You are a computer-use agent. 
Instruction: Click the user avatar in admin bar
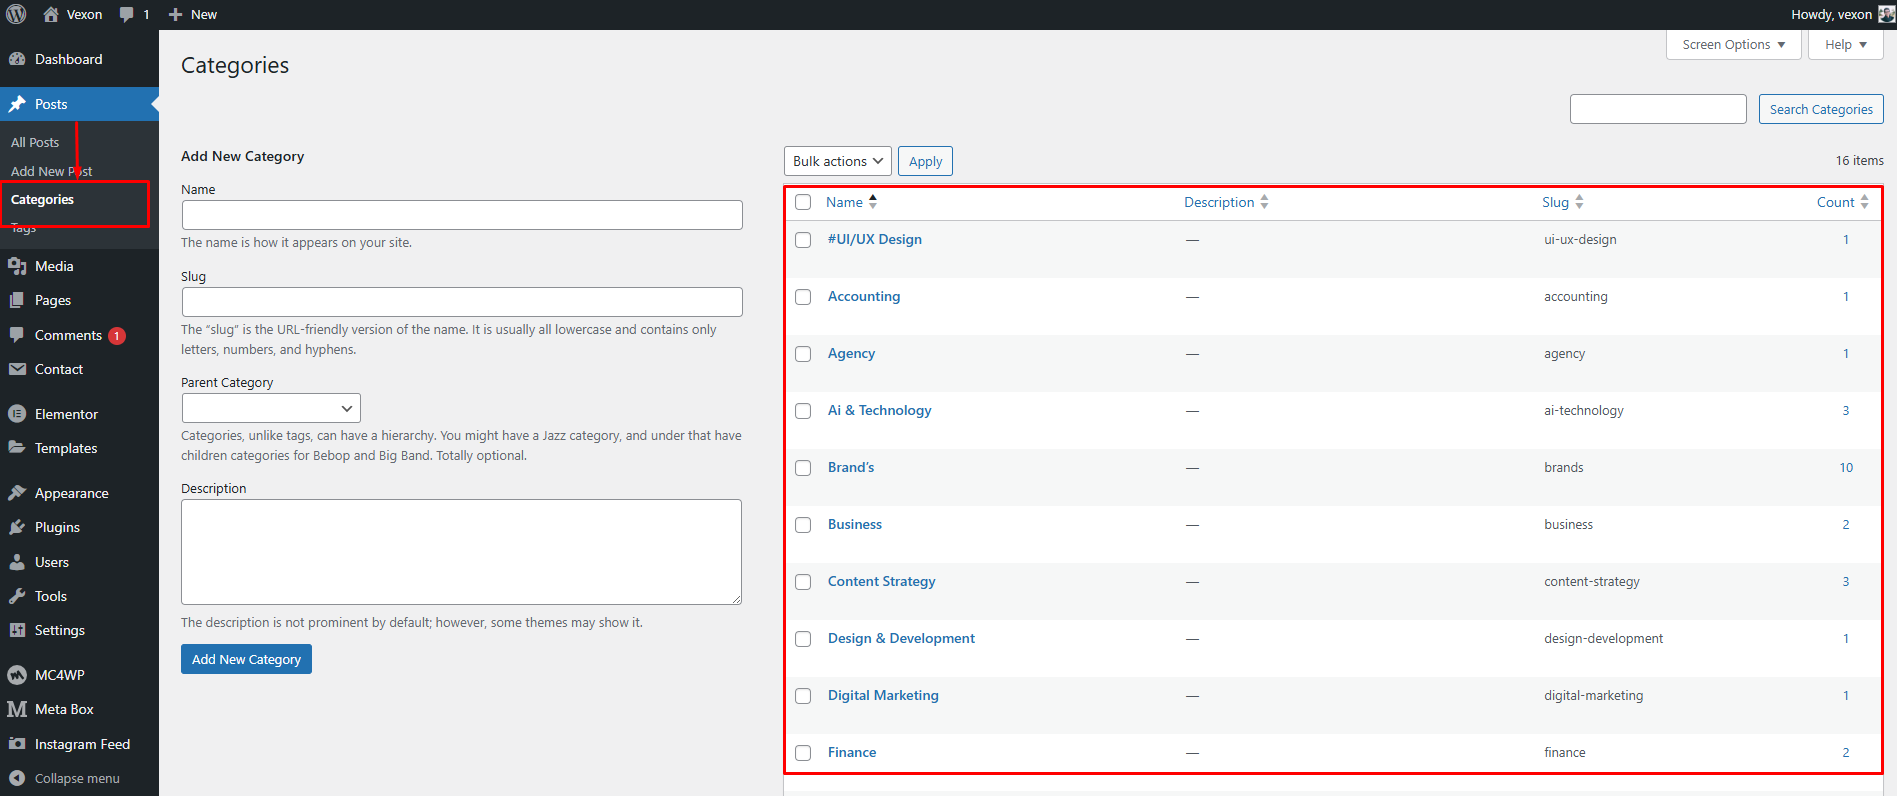(1886, 14)
